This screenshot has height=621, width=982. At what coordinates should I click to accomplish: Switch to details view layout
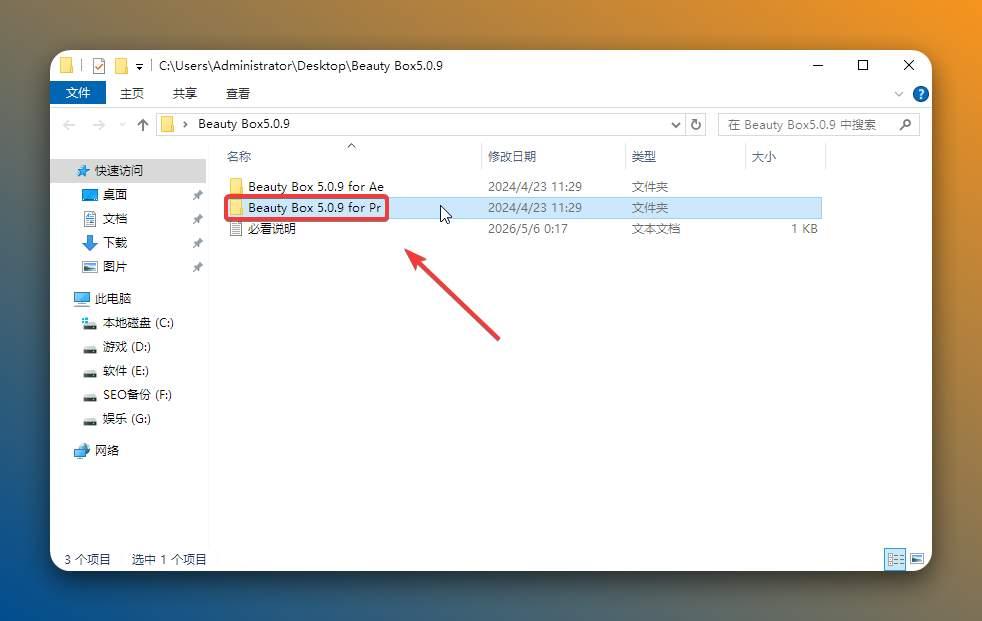point(895,559)
